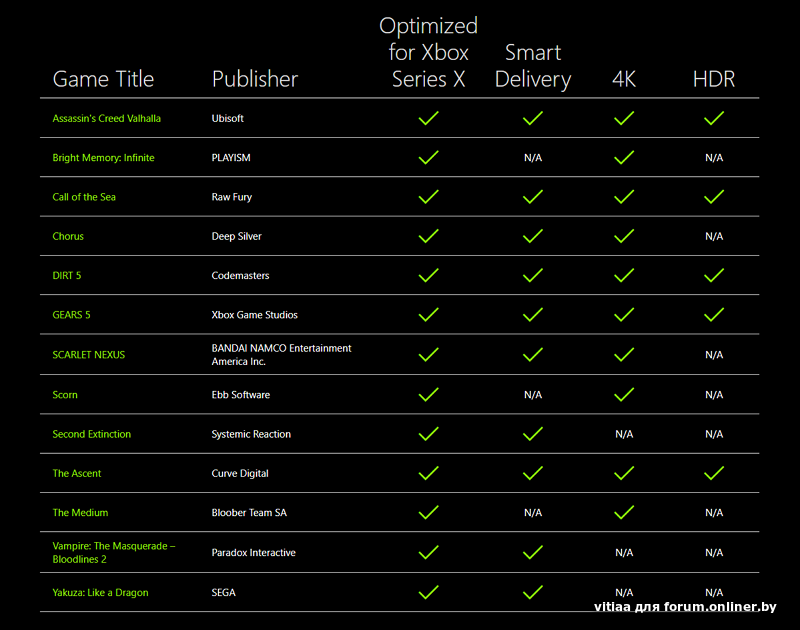Click Codemasters publisher cell

[x=240, y=275]
